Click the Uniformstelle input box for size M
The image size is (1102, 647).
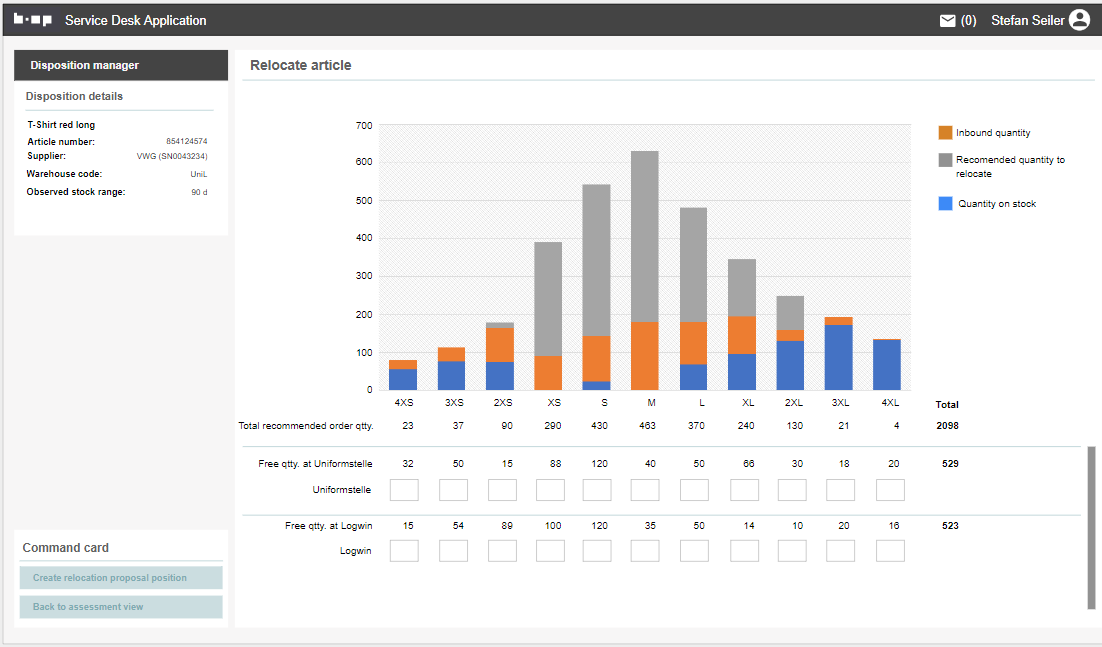pyautogui.click(x=645, y=490)
